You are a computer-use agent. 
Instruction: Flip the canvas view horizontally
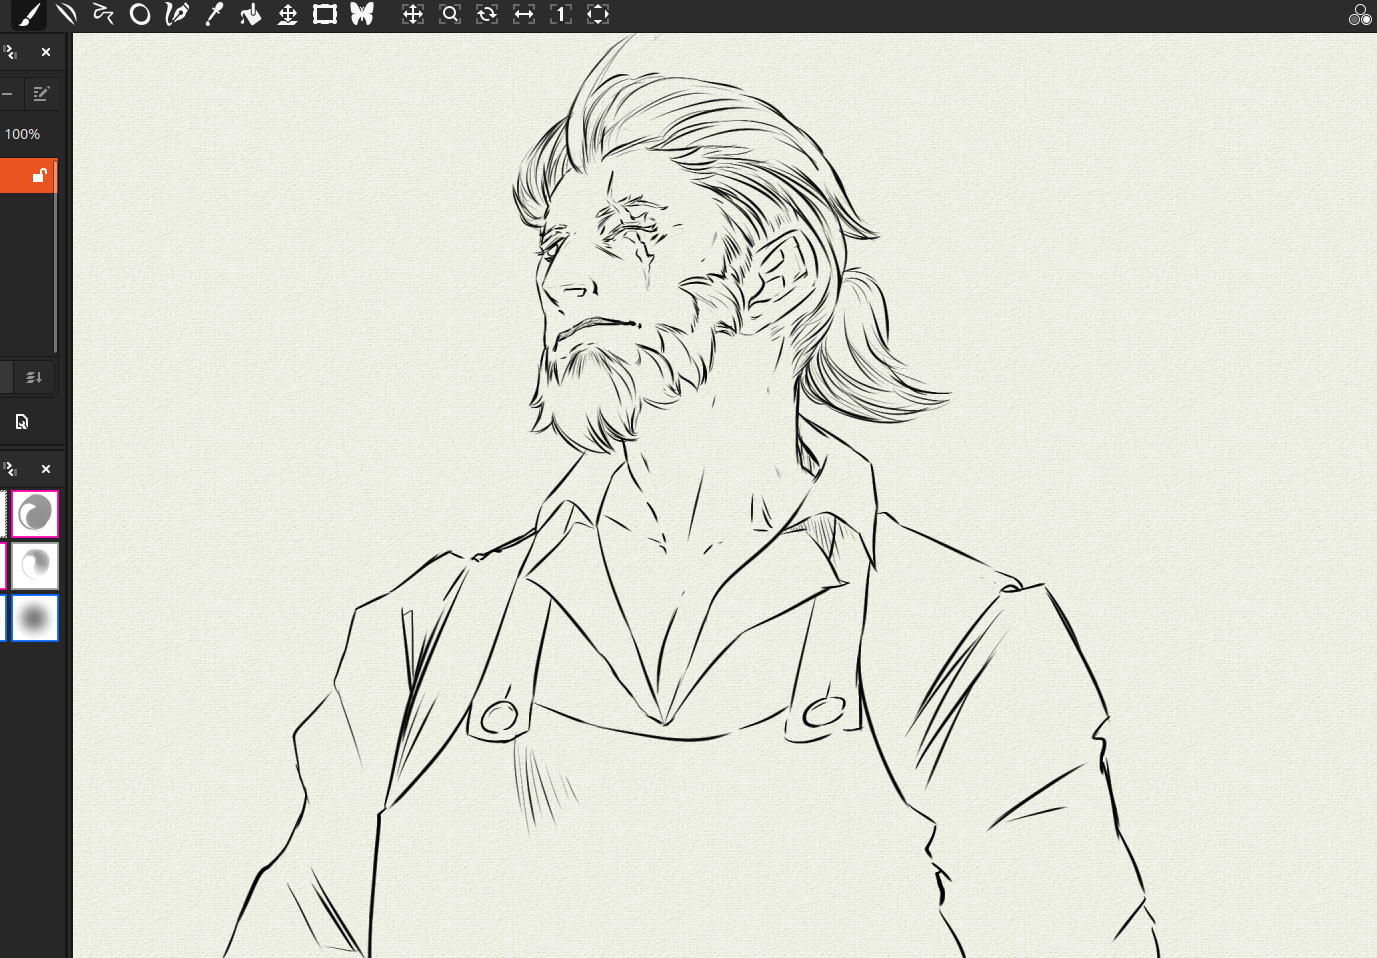(524, 14)
